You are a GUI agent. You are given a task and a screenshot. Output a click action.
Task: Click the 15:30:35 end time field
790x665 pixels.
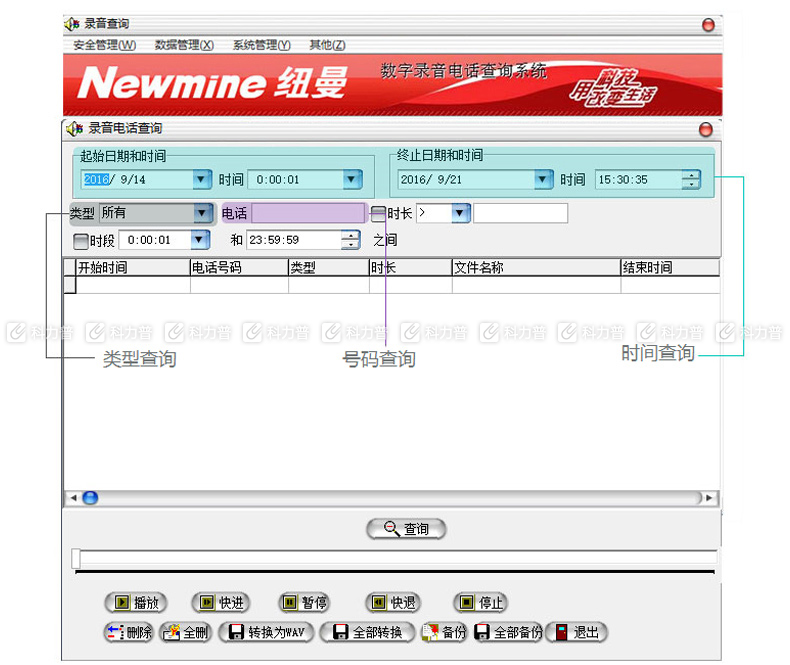pos(638,179)
